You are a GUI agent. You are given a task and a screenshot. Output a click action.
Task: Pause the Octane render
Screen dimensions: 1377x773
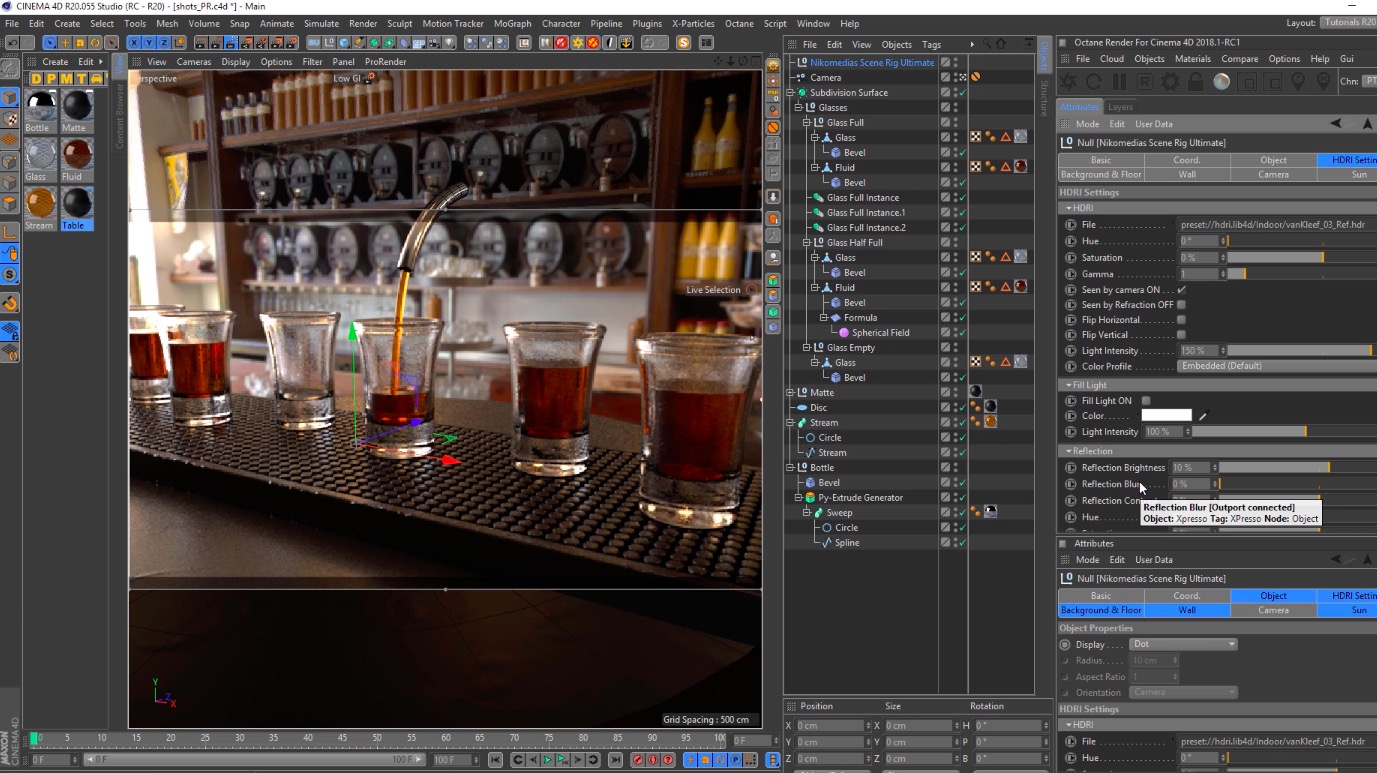click(x=1120, y=82)
